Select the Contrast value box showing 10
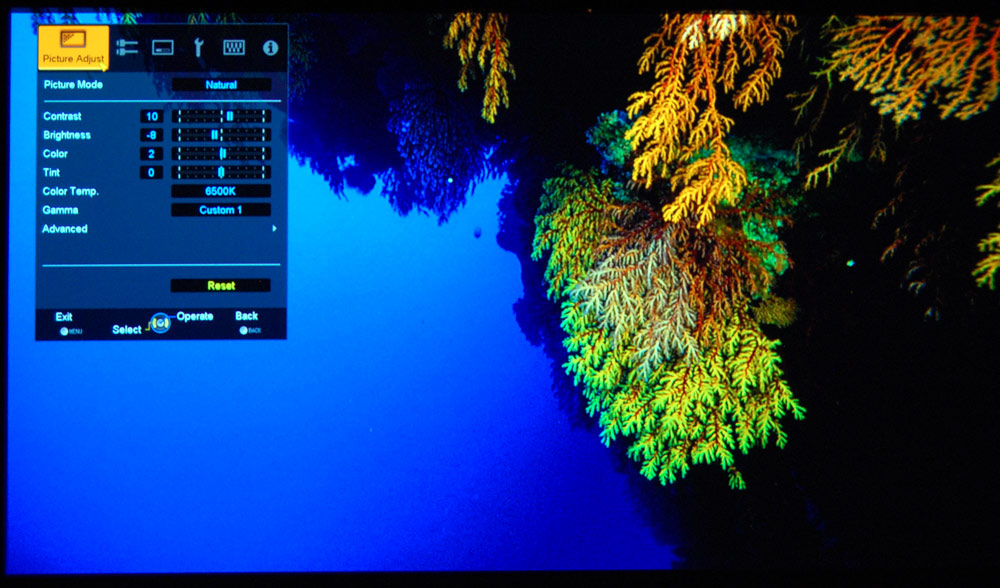Image resolution: width=1000 pixels, height=588 pixels. (150, 116)
